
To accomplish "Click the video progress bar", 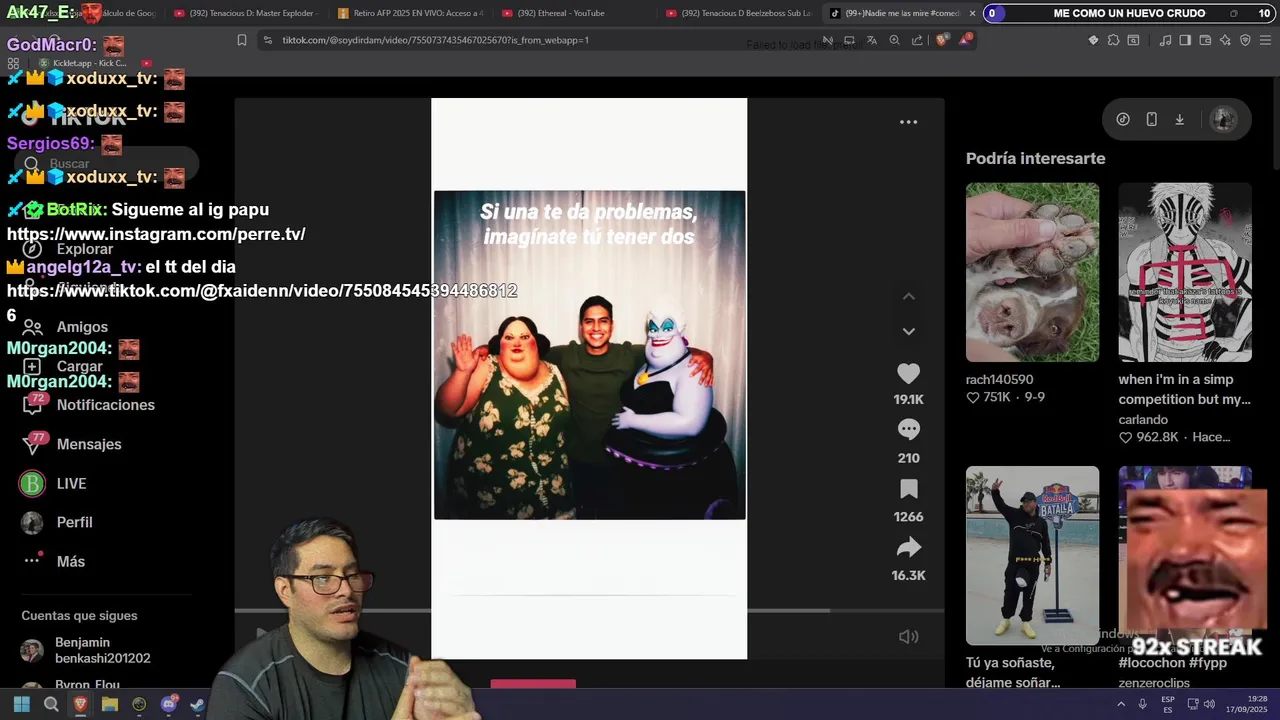I will [x=589, y=610].
